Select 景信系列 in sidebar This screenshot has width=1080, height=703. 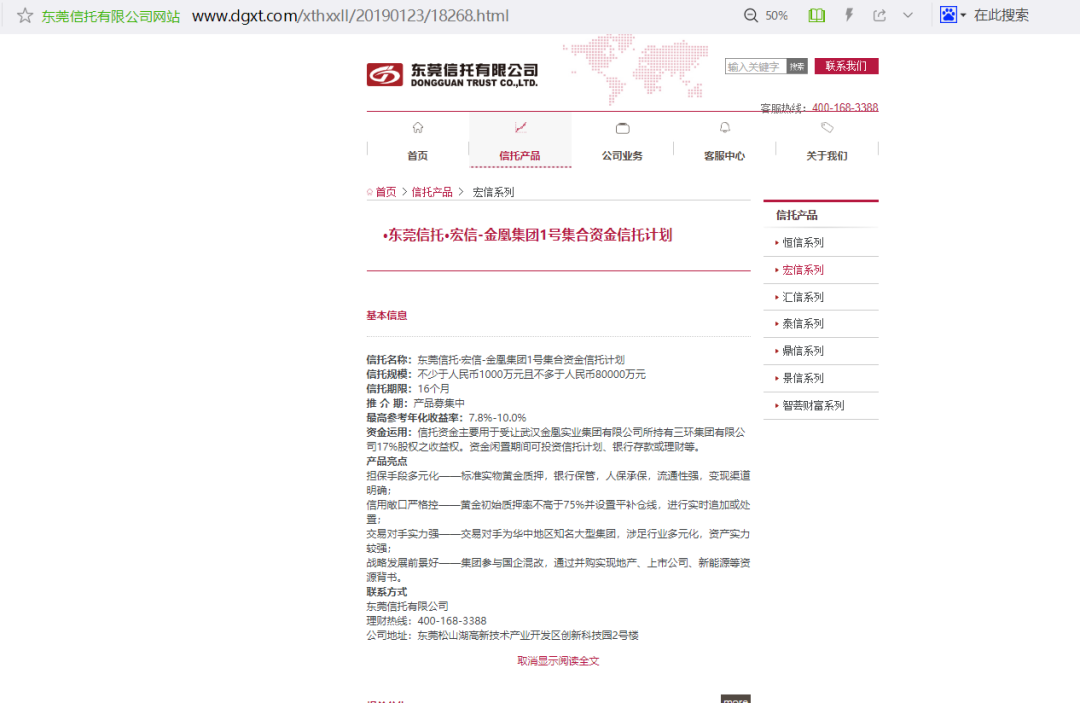pos(803,378)
